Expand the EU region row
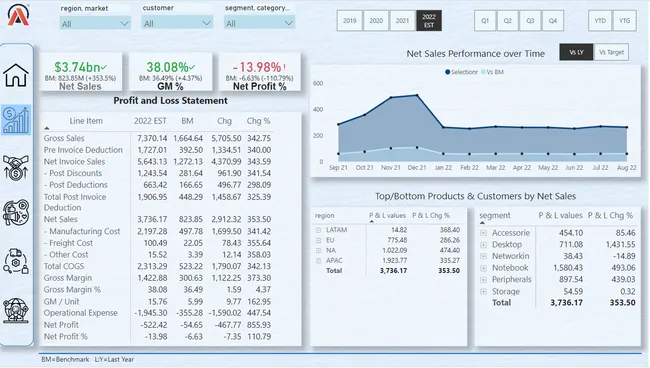Viewport: 650px width, 368px height. pyautogui.click(x=318, y=240)
